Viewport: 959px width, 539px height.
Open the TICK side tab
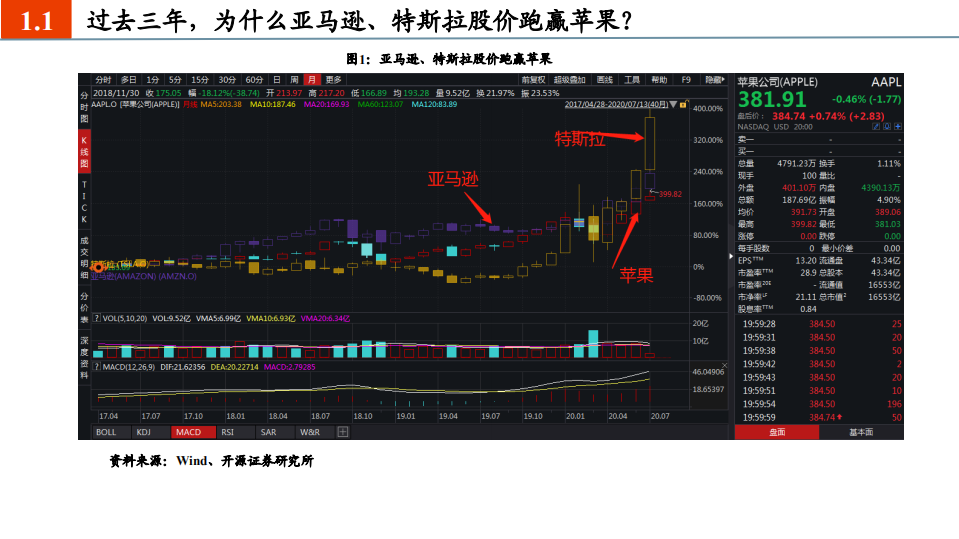point(84,202)
